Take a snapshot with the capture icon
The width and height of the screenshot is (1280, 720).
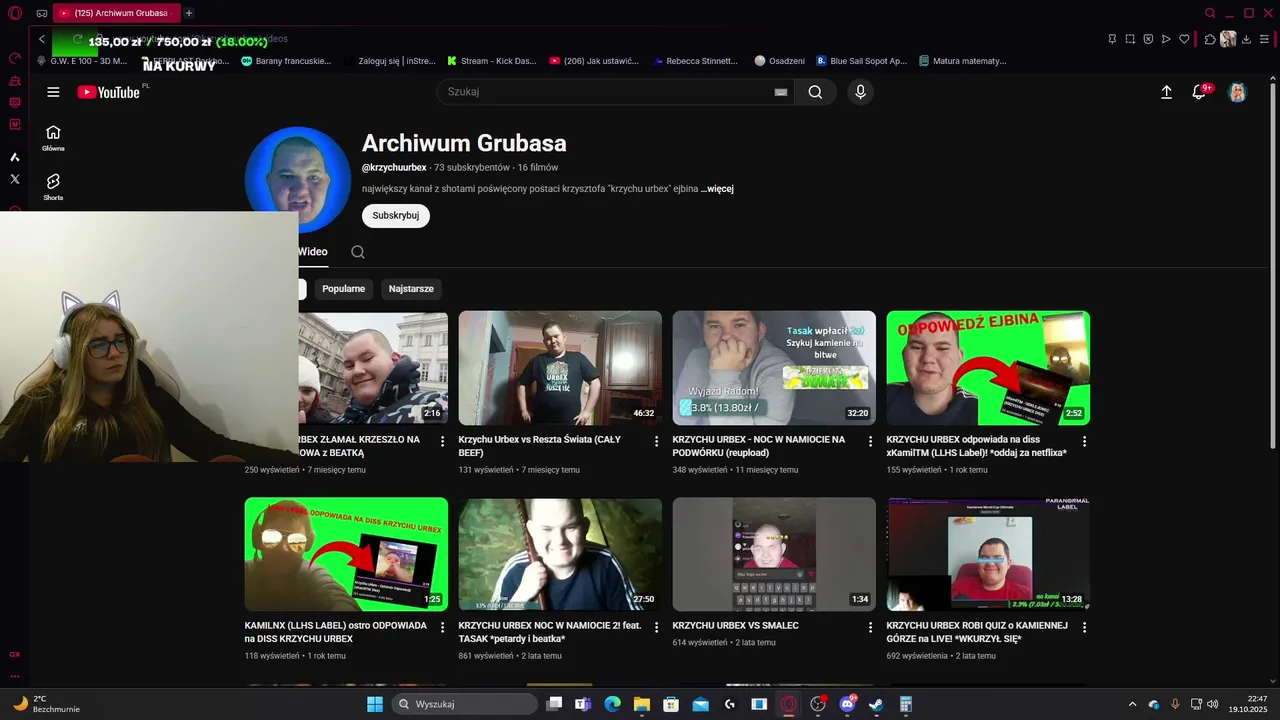pyautogui.click(x=1130, y=39)
